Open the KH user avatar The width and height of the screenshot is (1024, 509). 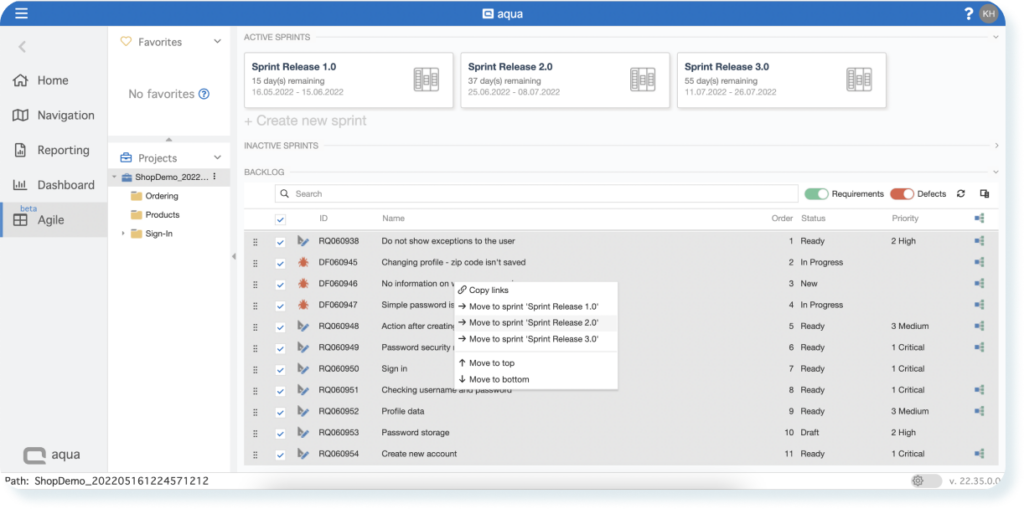click(x=989, y=14)
